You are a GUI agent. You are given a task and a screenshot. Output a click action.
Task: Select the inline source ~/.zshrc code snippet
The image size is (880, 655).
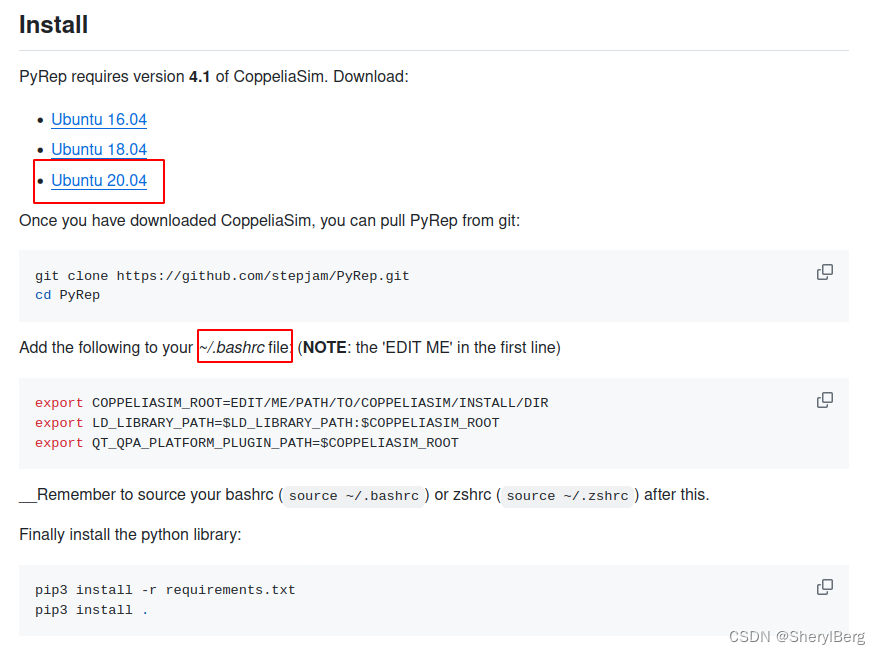click(x=566, y=495)
